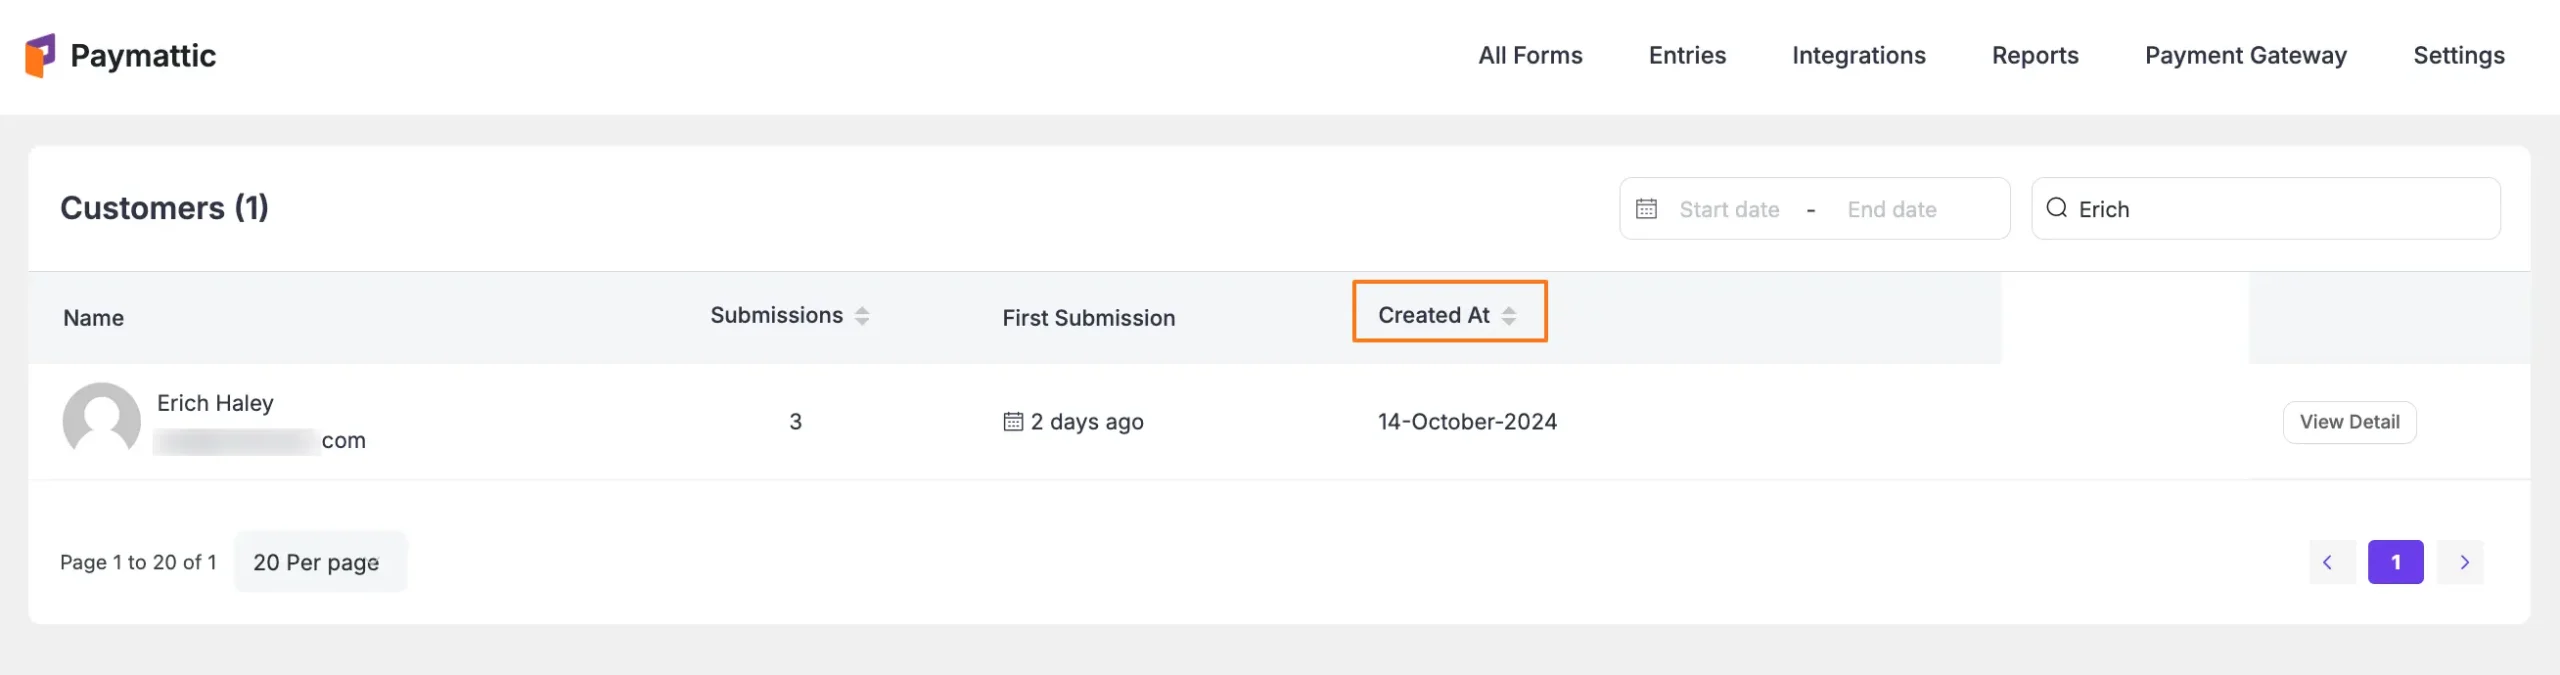This screenshot has height=675, width=2560.
Task: Go to previous page arrow
Action: (2327, 562)
